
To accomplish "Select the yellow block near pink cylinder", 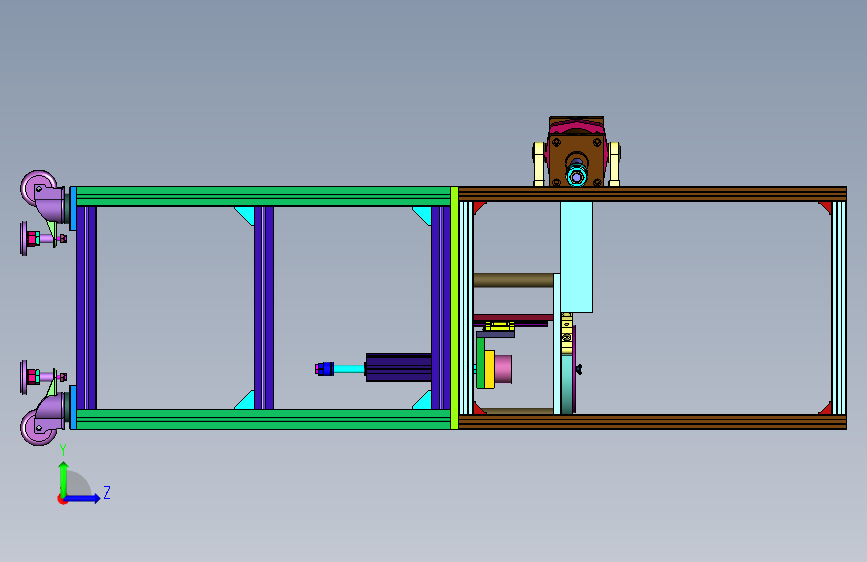I will [x=489, y=369].
